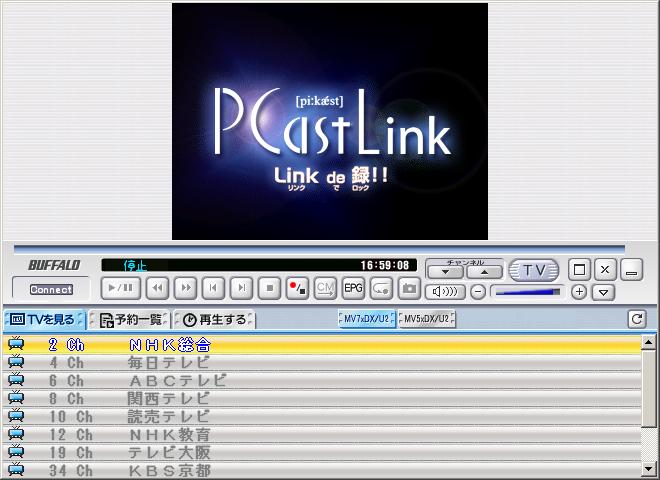Select channel 12 NHK教育
This screenshot has width=660, height=480.
click(x=322, y=435)
